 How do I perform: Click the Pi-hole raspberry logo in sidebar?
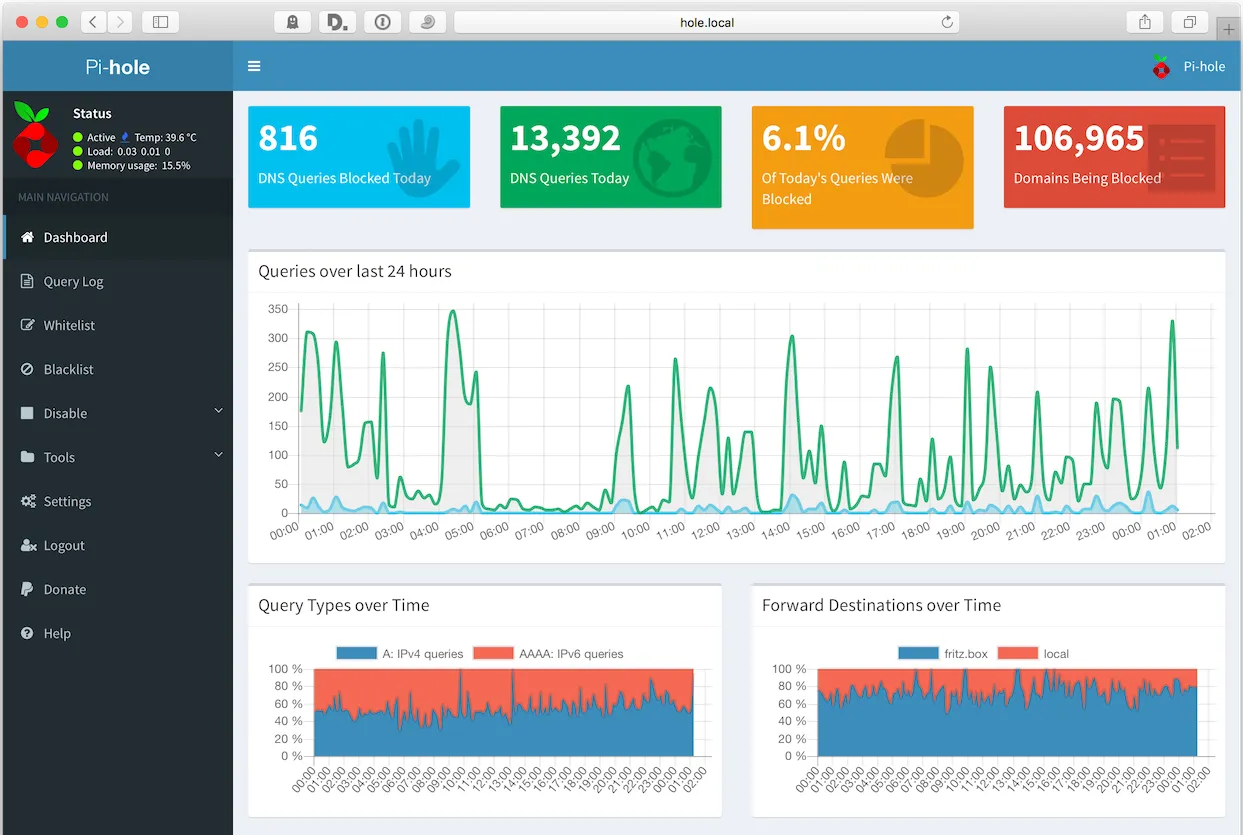36,134
